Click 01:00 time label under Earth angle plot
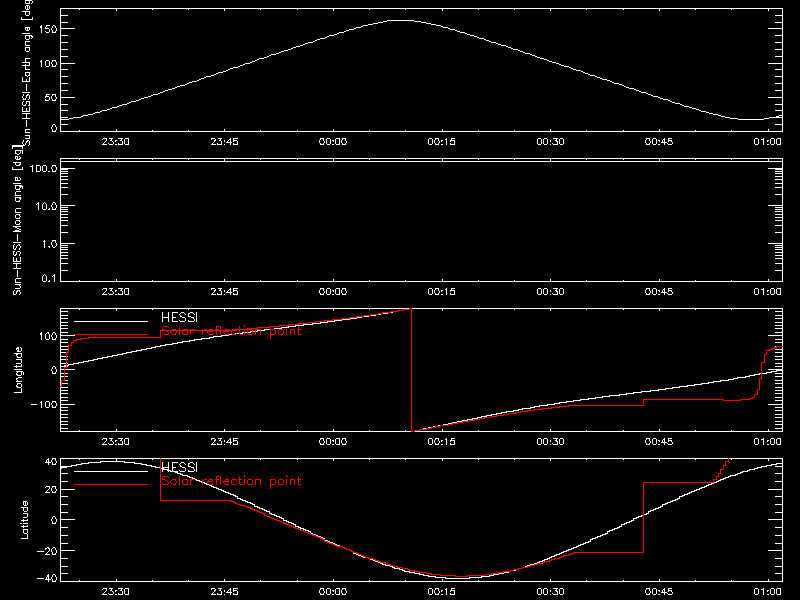800x600 pixels. click(767, 141)
